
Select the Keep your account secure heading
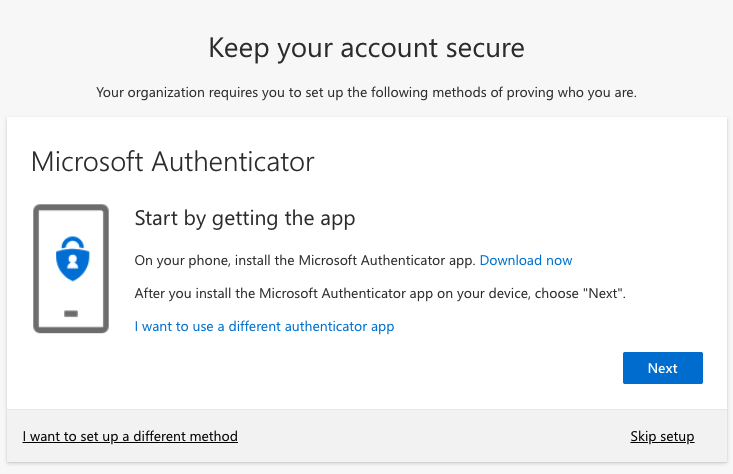[x=366, y=47]
